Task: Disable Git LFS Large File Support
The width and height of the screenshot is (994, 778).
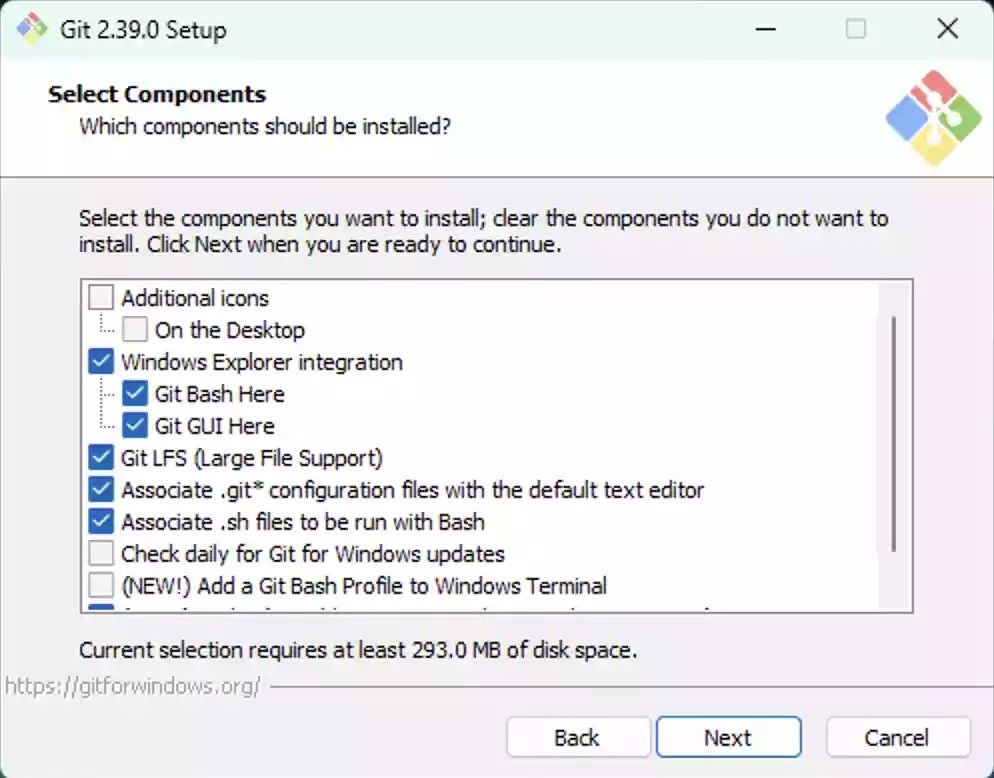Action: 100,457
